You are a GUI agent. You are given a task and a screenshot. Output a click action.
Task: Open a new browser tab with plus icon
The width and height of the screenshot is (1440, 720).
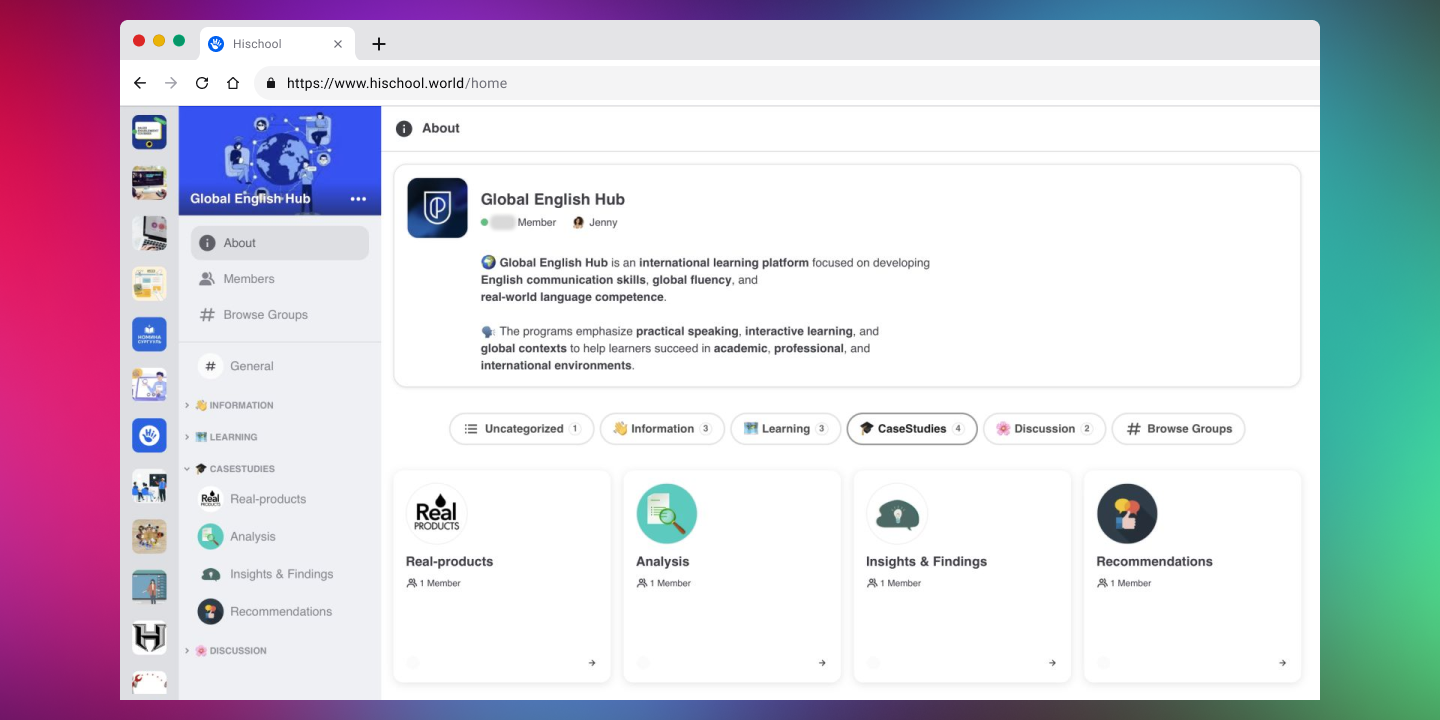pos(378,44)
